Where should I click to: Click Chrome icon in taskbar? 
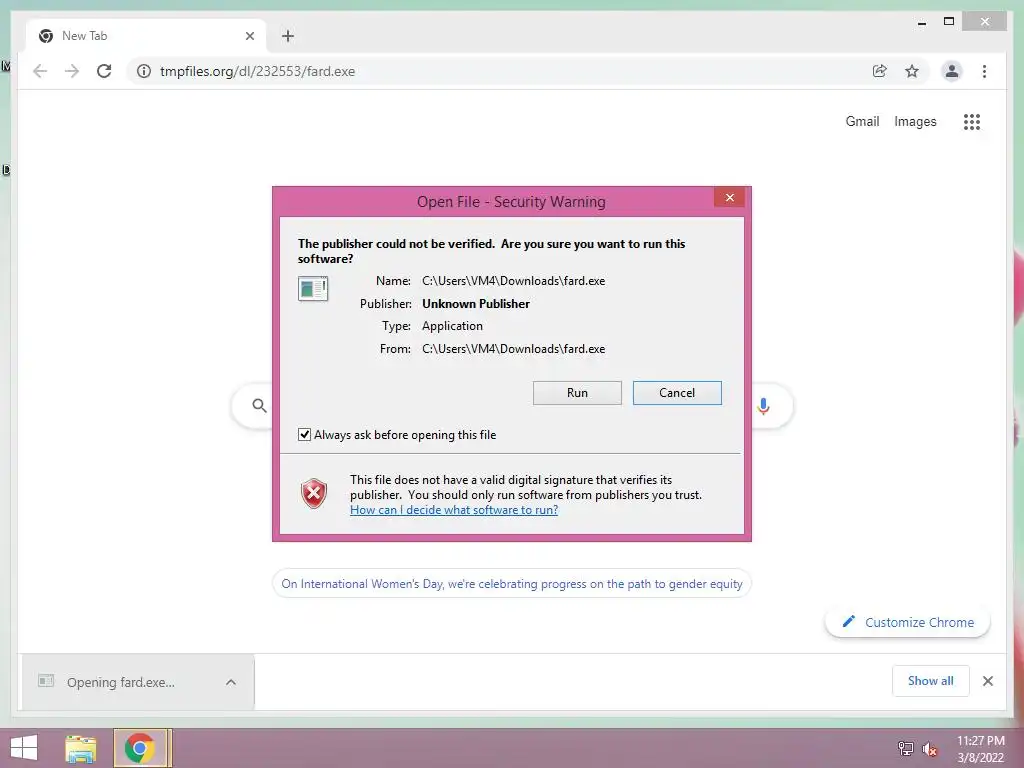pyautogui.click(x=139, y=748)
